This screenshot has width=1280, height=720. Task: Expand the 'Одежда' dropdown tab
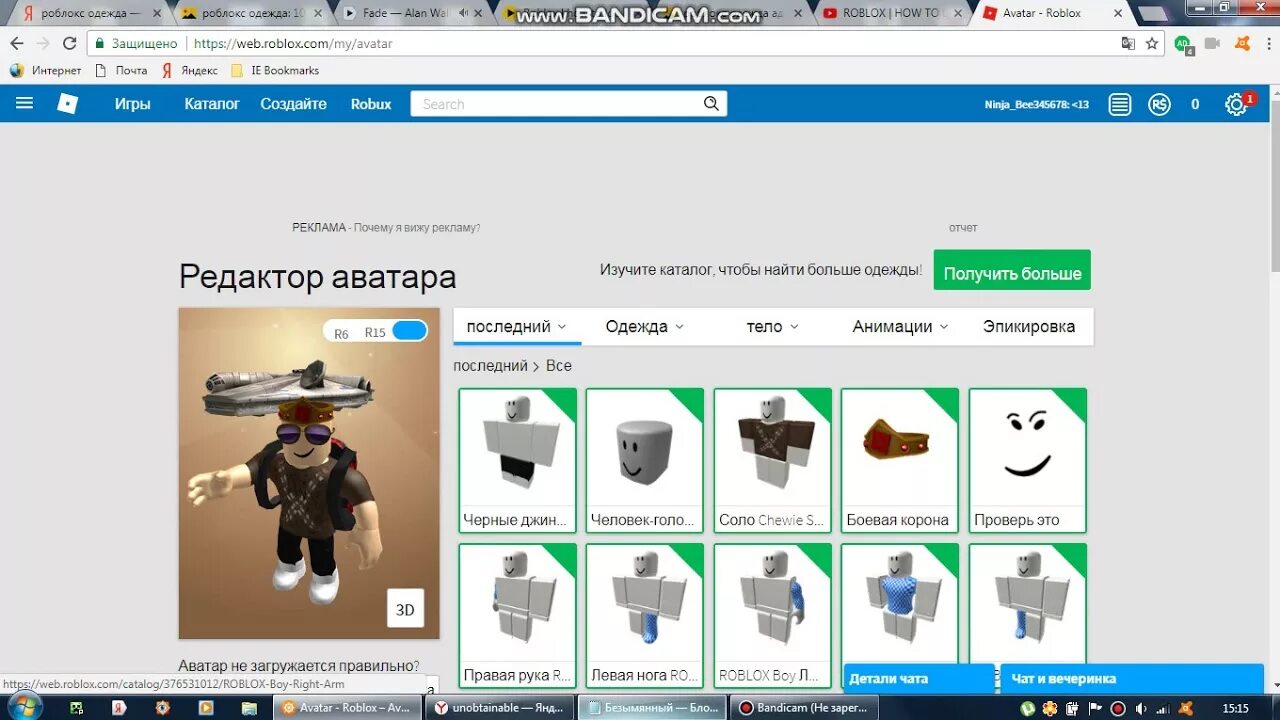point(644,326)
